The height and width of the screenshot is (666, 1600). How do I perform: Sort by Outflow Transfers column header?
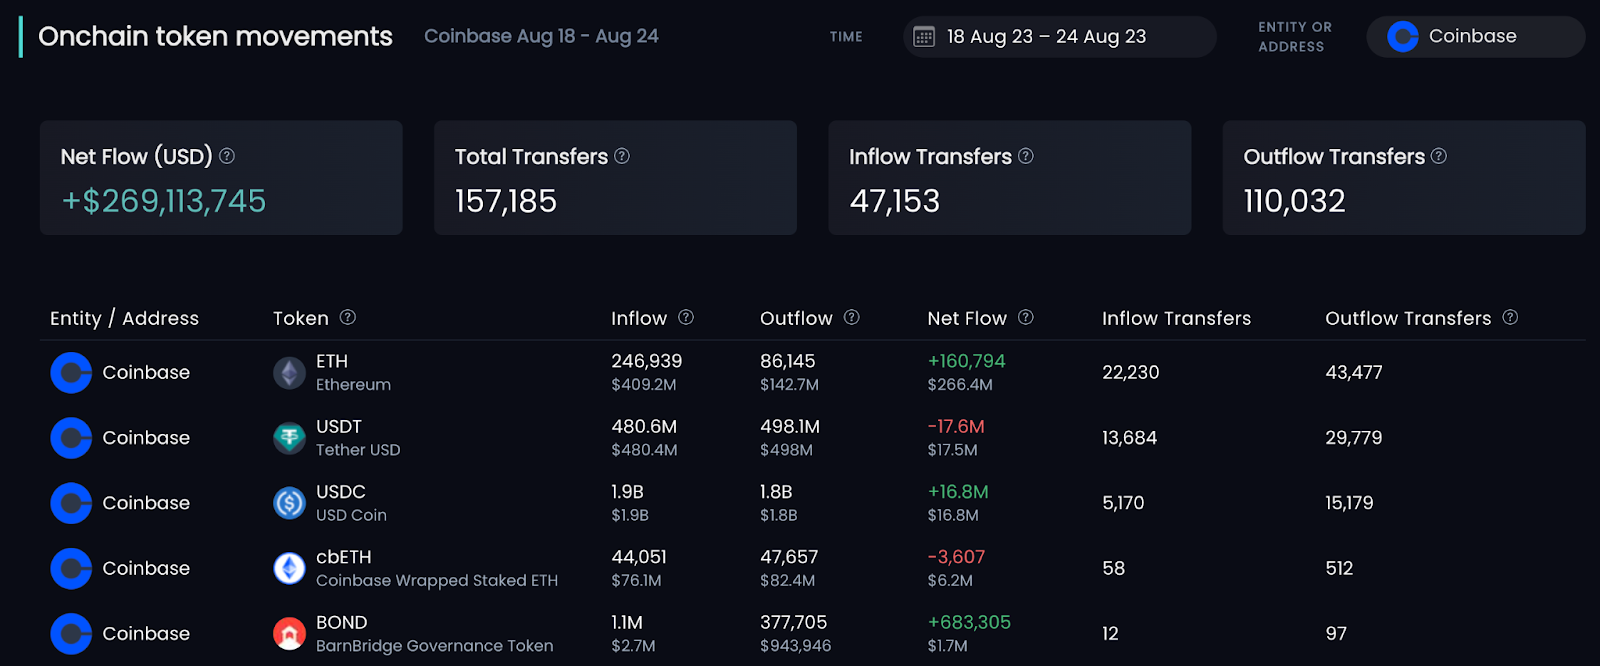[x=1408, y=318]
